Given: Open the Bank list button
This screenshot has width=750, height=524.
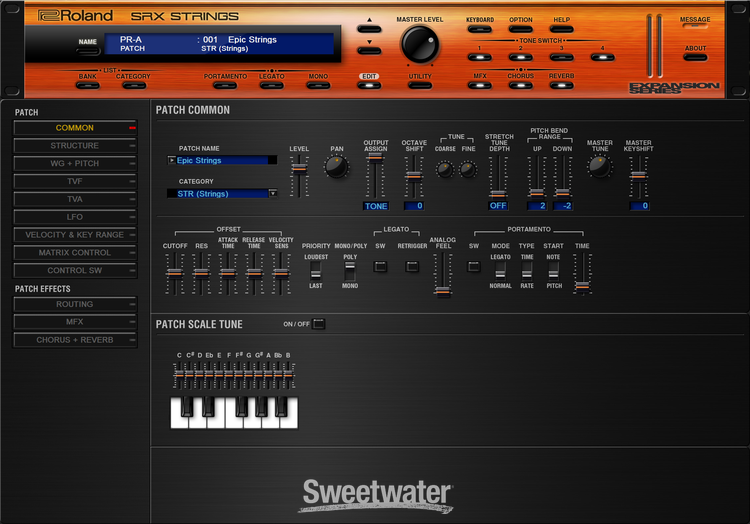Looking at the screenshot, I should pos(88,85).
